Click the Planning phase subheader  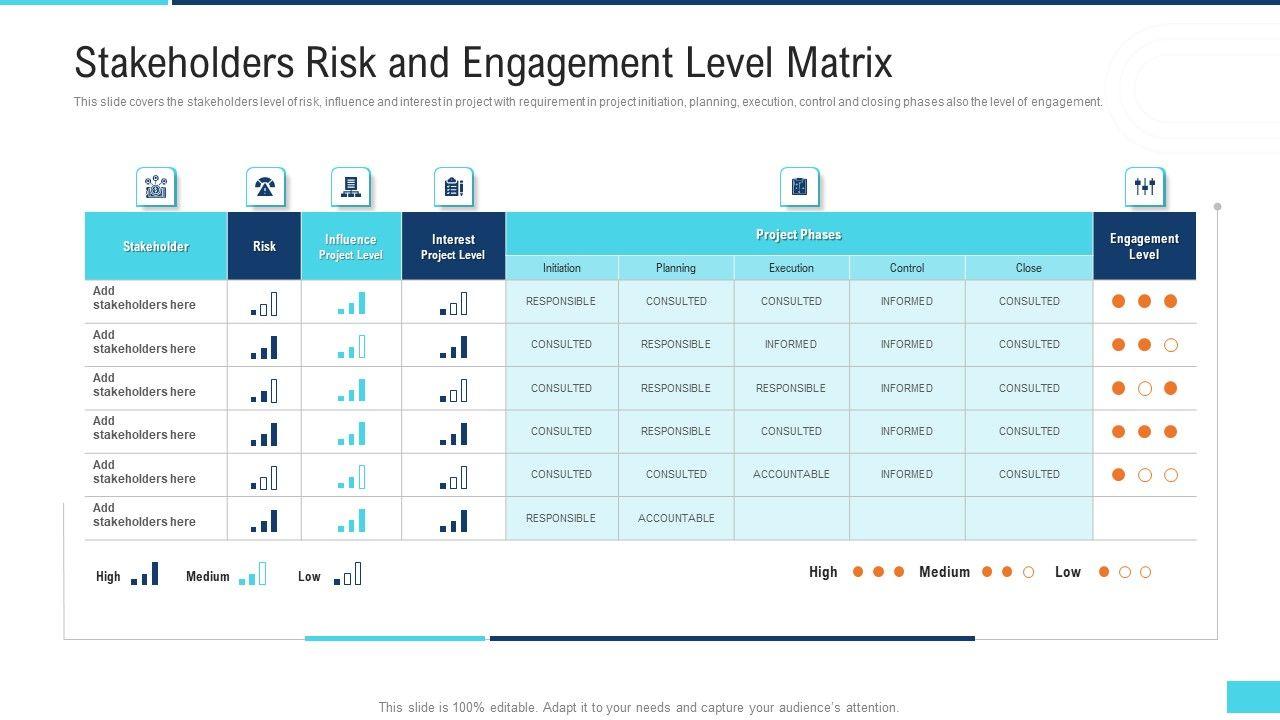tap(676, 268)
